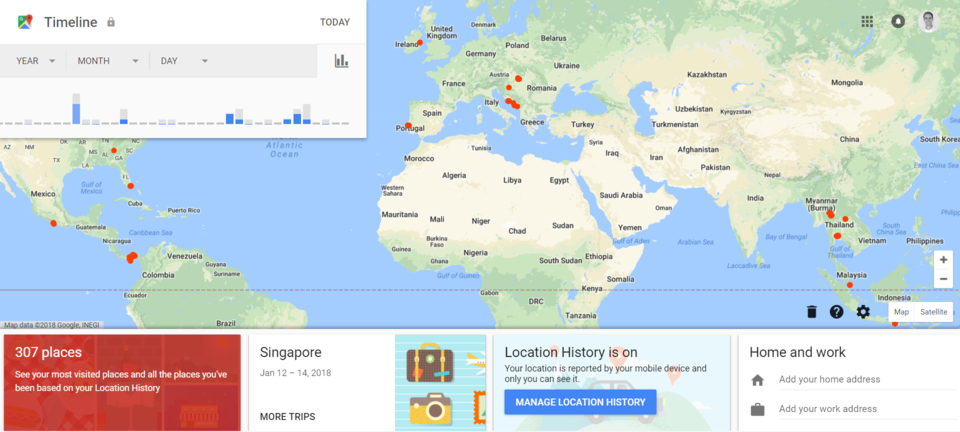The width and height of the screenshot is (960, 432).
Task: Open the 307 places card
Action: [122, 382]
